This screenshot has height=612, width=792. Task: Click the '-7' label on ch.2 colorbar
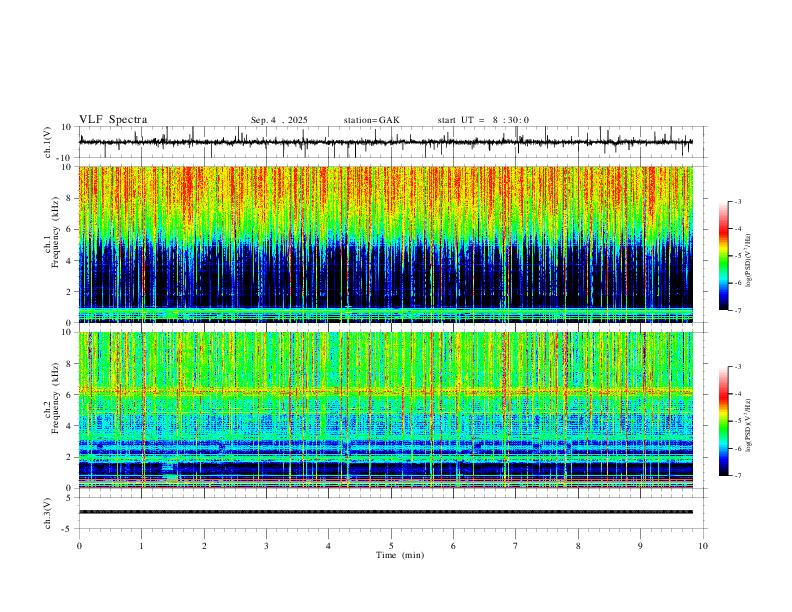click(737, 476)
